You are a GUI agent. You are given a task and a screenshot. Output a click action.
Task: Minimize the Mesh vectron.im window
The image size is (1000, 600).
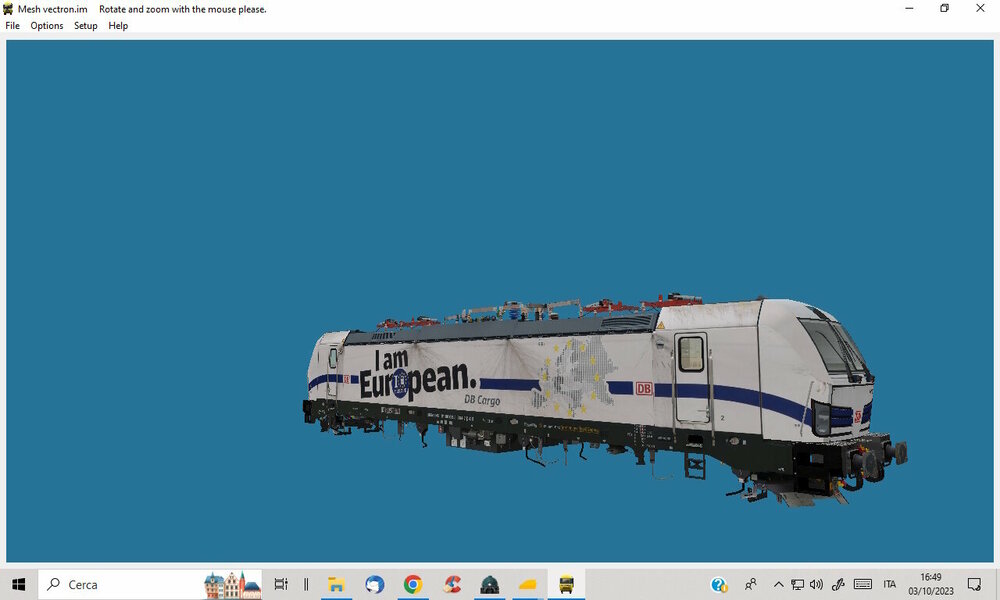pos(909,8)
